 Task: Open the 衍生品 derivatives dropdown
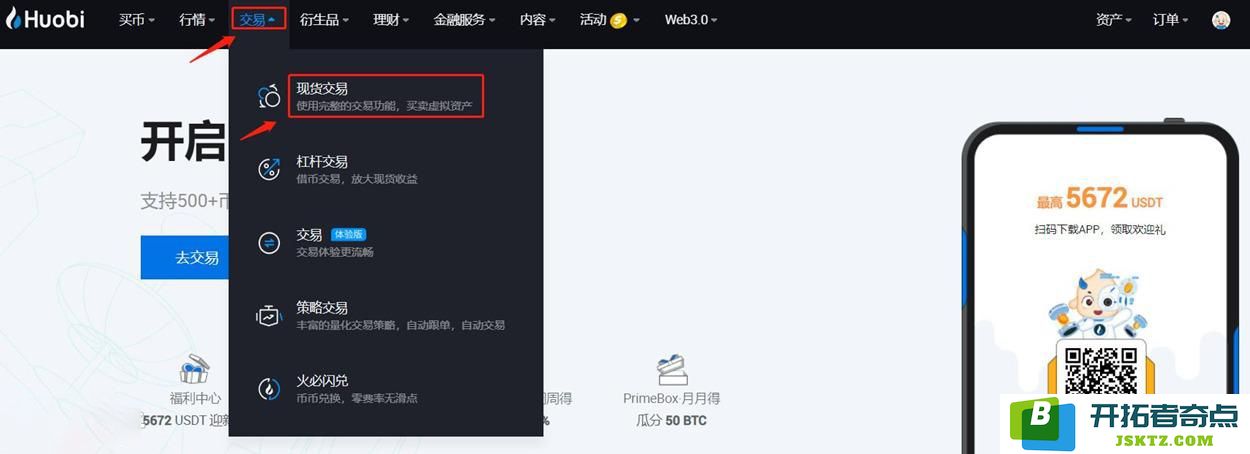tap(325, 20)
